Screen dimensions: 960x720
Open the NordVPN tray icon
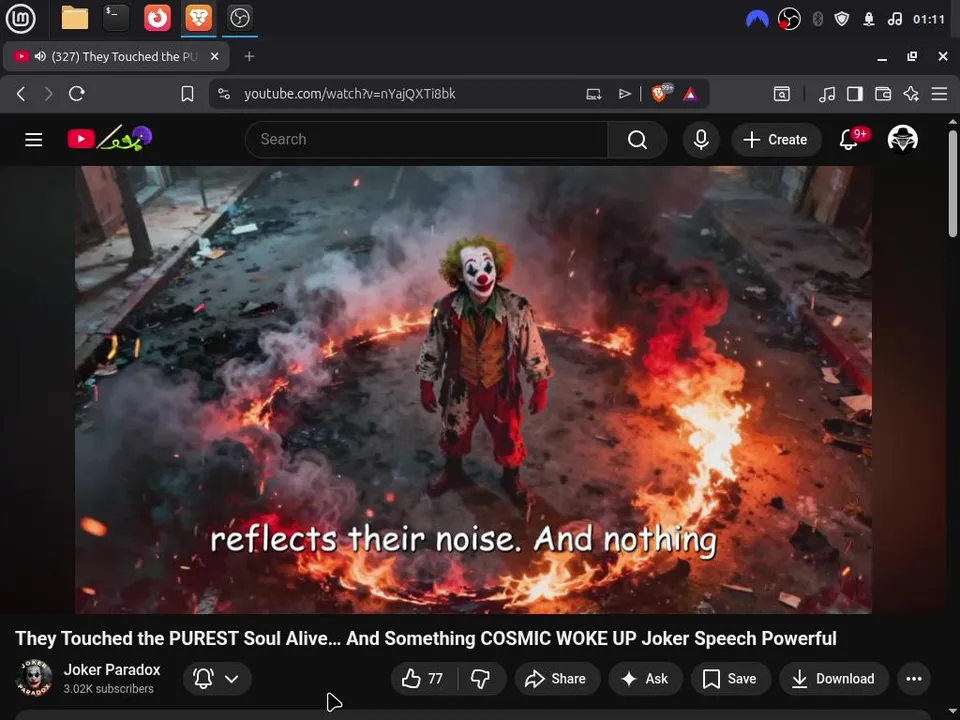coord(757,19)
